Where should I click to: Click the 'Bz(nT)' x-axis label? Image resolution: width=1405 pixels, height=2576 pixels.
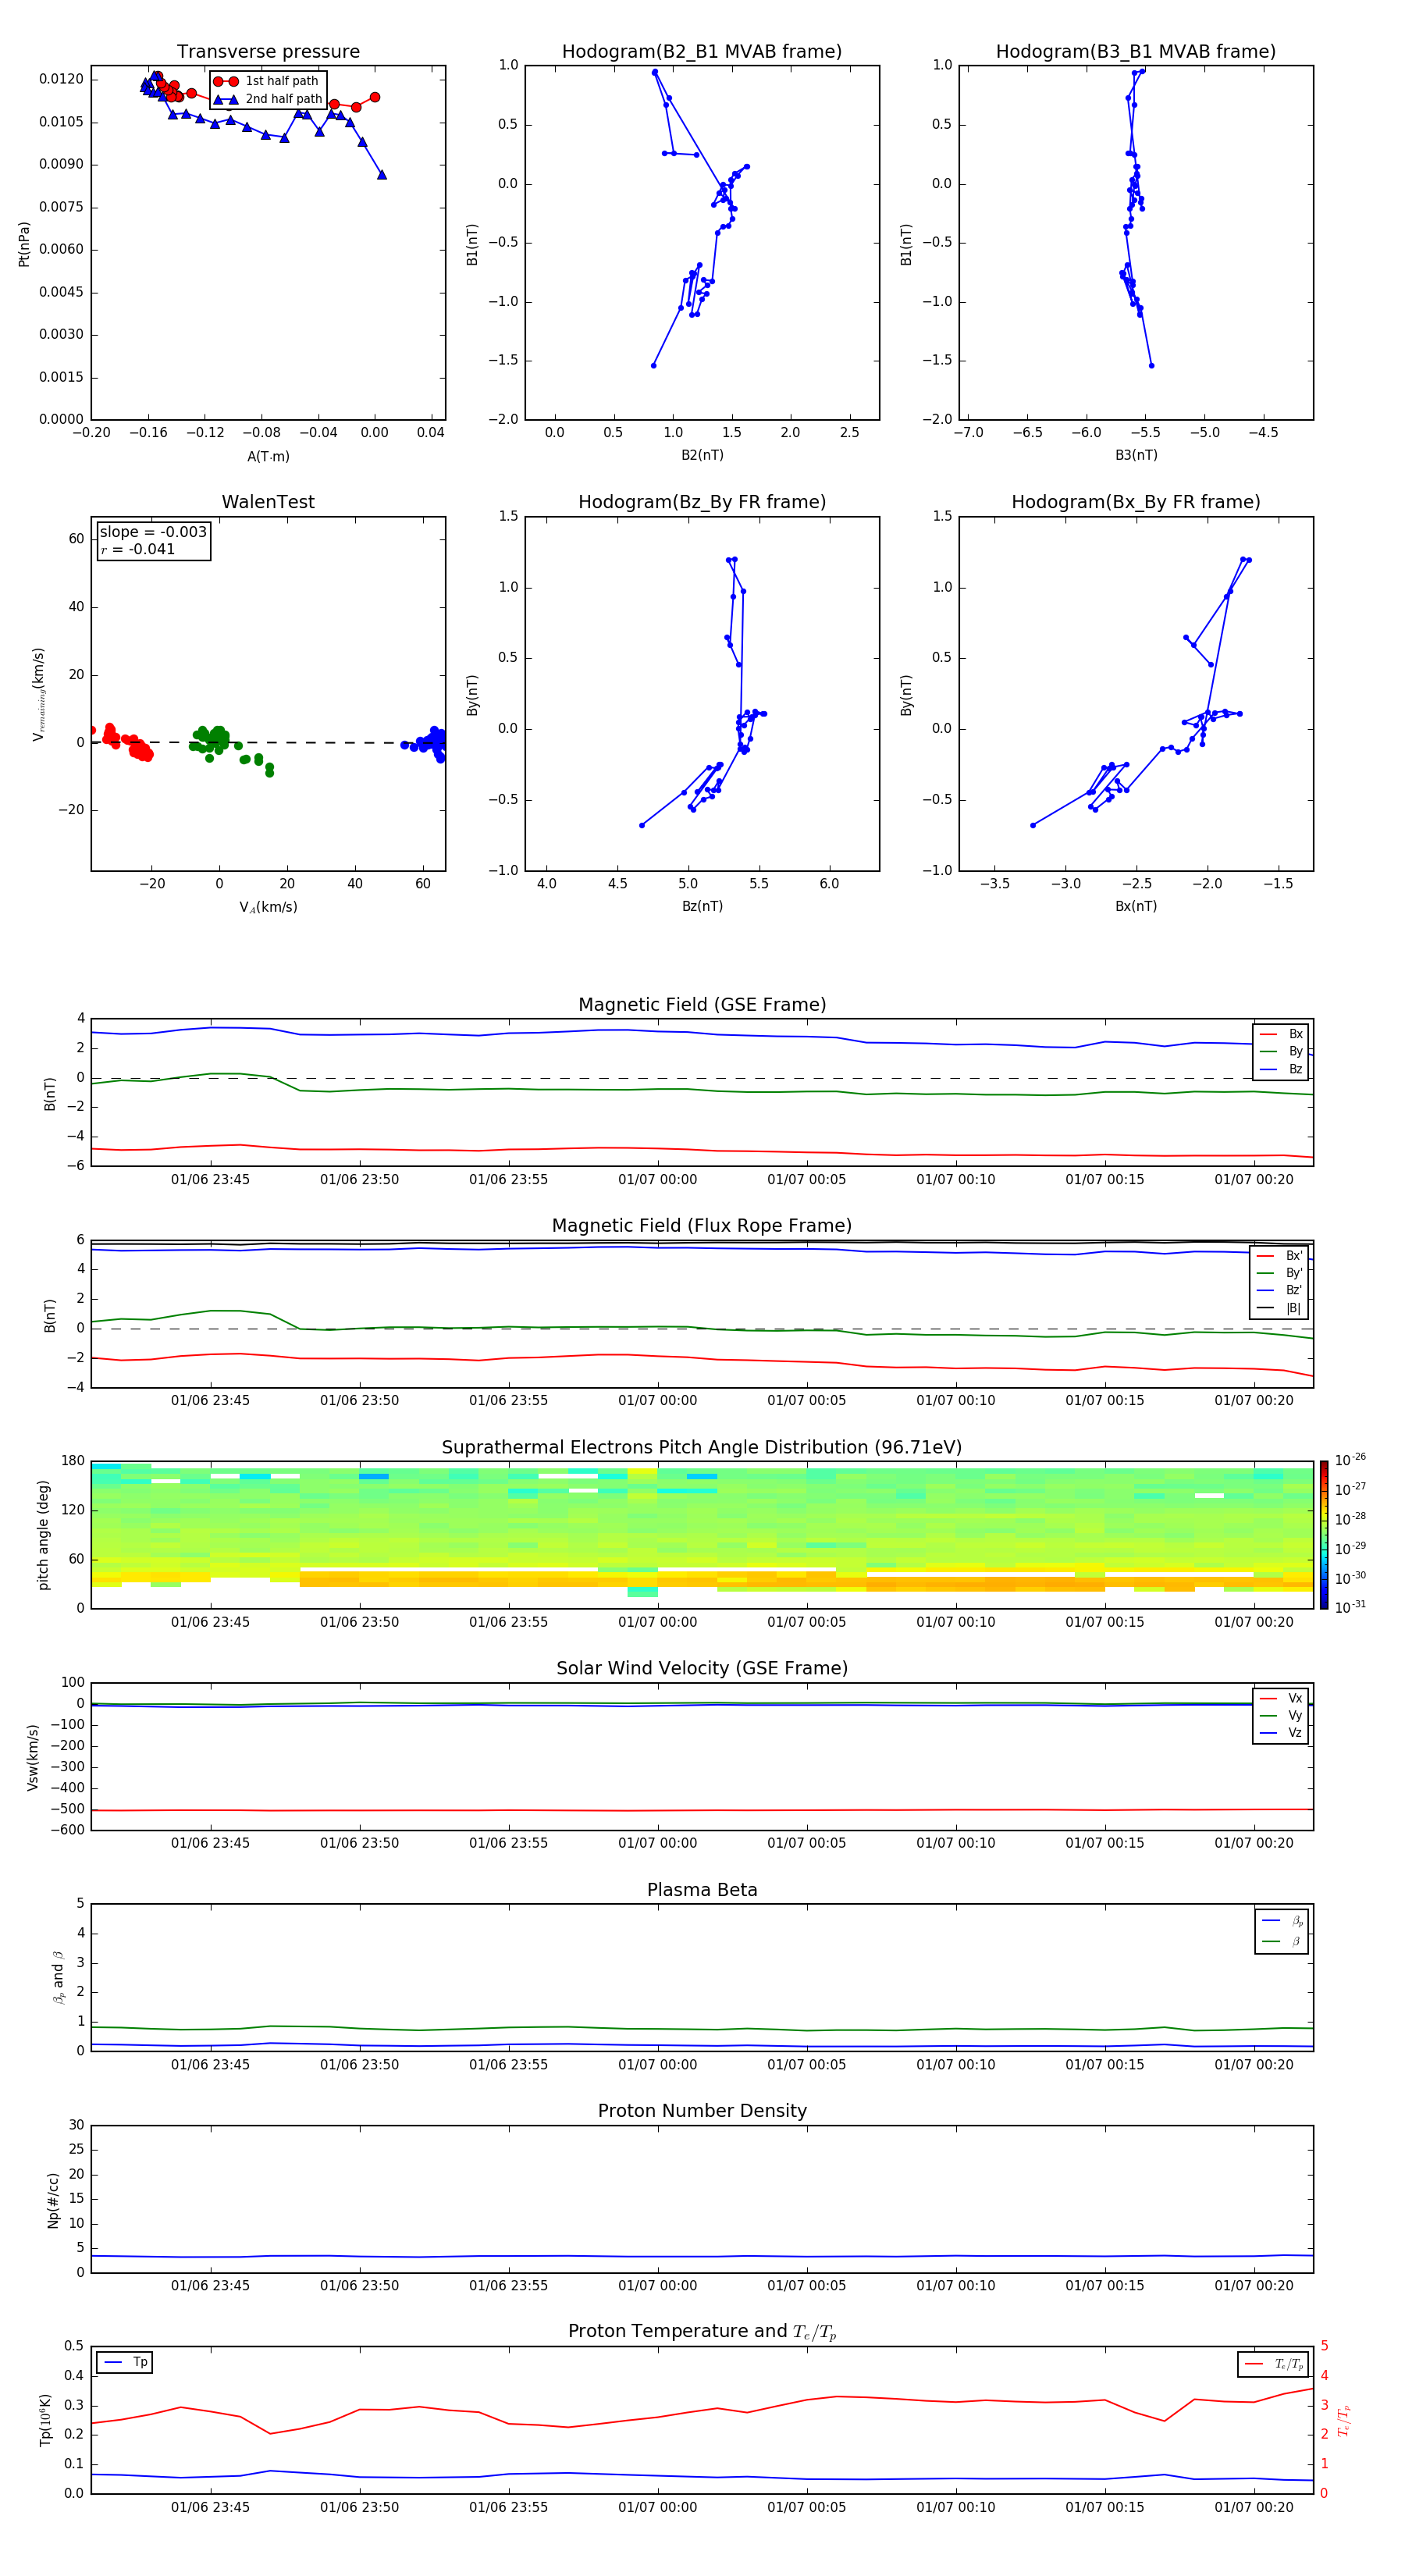[702, 907]
